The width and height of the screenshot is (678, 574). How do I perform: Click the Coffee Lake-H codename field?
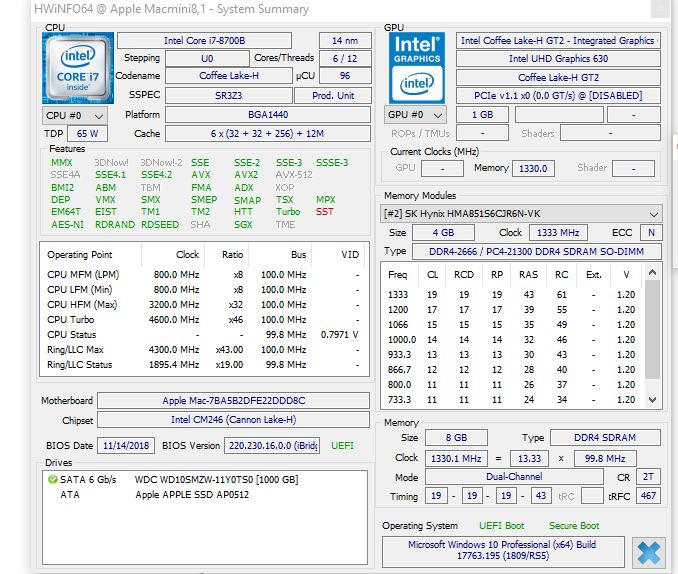229,76
